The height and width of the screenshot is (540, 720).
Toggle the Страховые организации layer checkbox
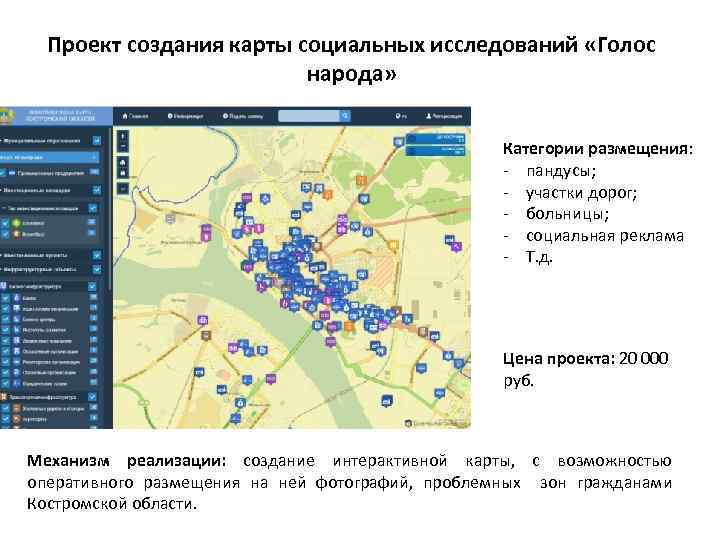tap(5, 372)
